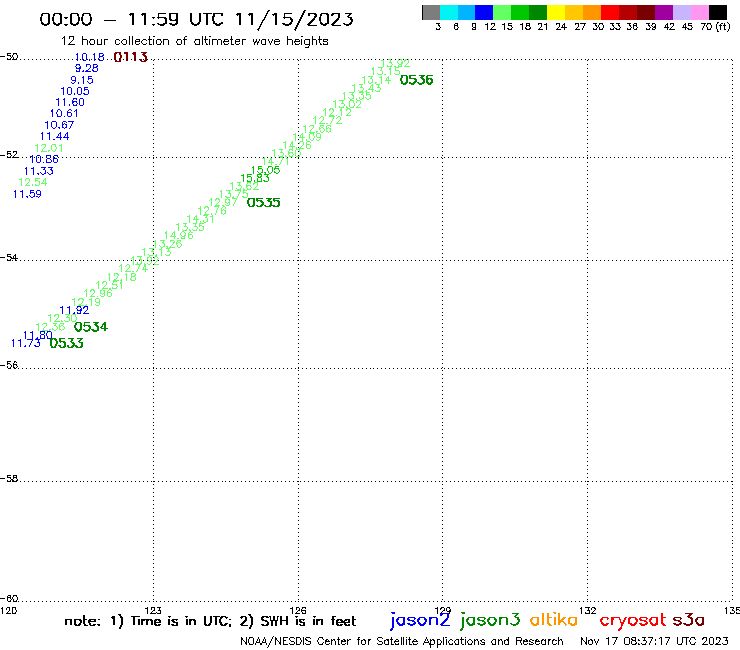Select the blue value 9.28
This screenshot has height=650, width=740.
tap(86, 68)
